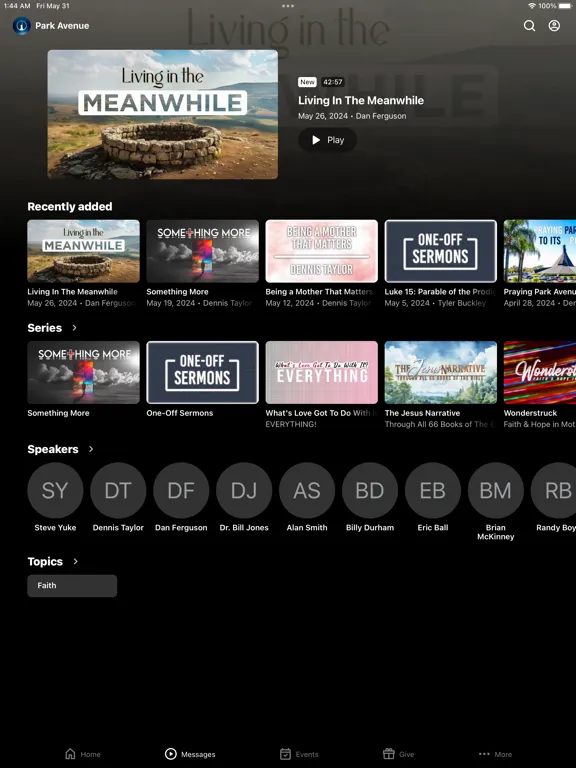Open the Something More series

pyautogui.click(x=83, y=373)
